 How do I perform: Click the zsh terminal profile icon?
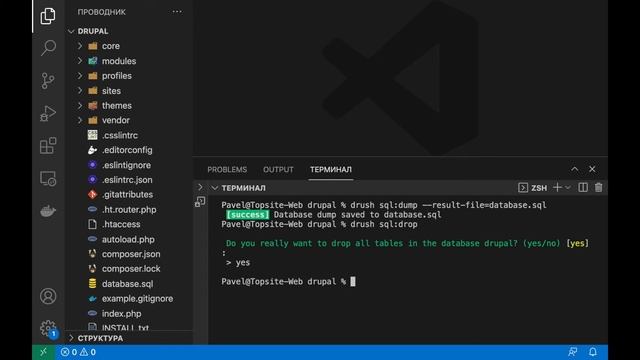(x=523, y=188)
